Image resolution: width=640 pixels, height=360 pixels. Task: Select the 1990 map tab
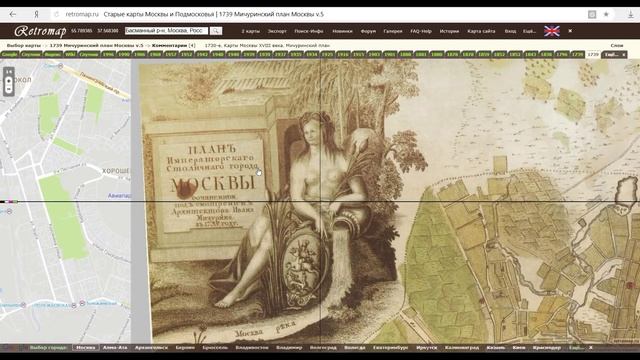point(124,54)
